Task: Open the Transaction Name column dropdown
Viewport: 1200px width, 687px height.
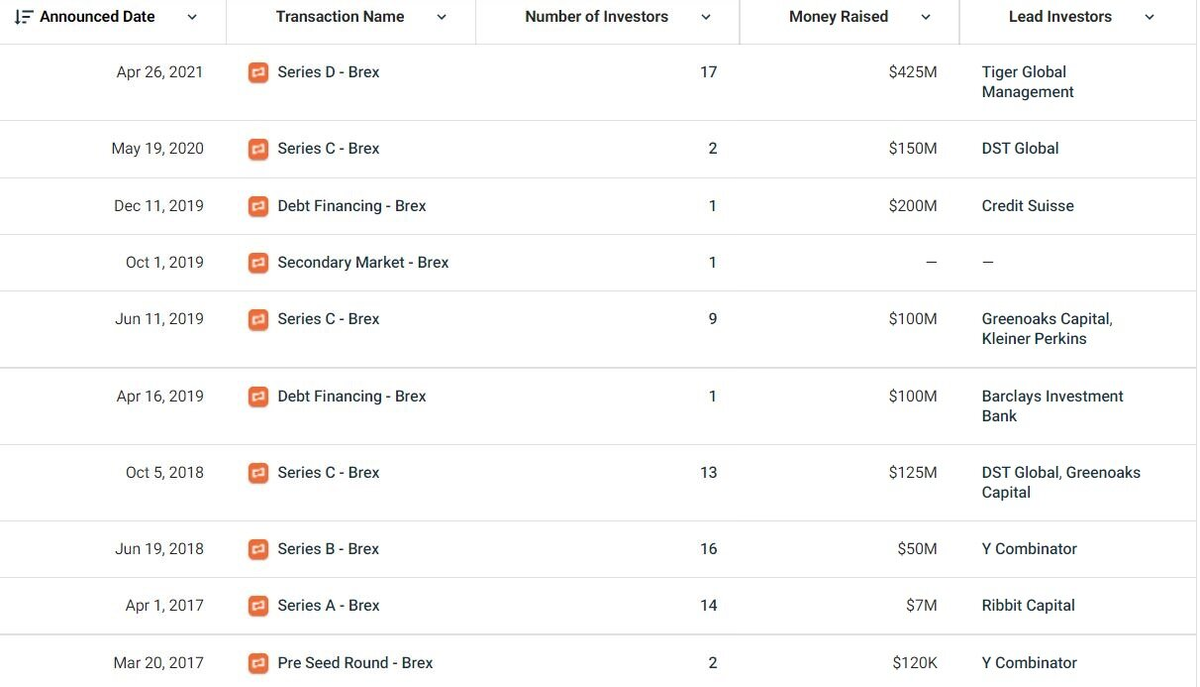Action: pyautogui.click(x=441, y=17)
